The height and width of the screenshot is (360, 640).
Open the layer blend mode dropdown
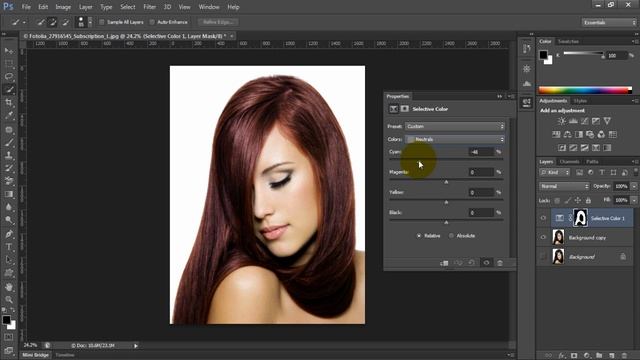pos(564,186)
